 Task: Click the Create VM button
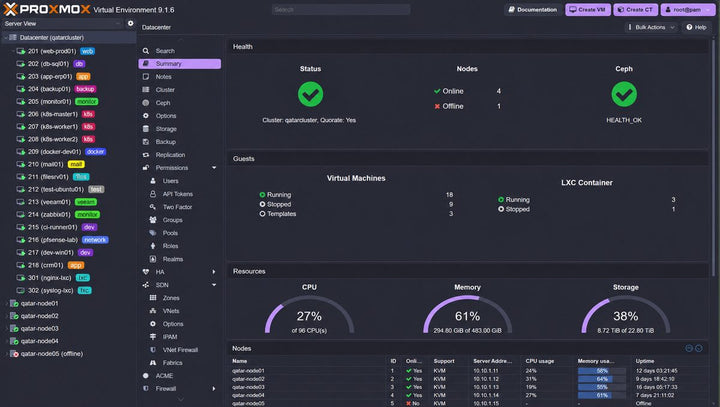[x=588, y=10]
